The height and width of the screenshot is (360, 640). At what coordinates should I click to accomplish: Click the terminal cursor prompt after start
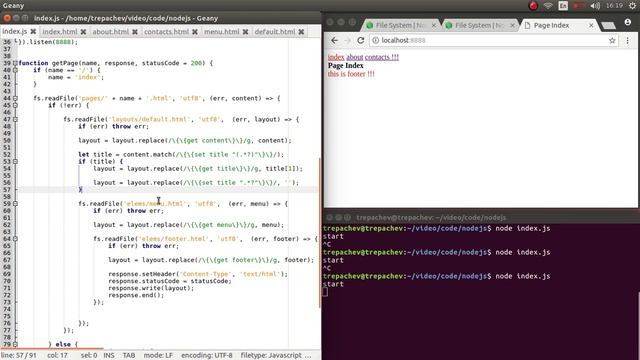325,292
